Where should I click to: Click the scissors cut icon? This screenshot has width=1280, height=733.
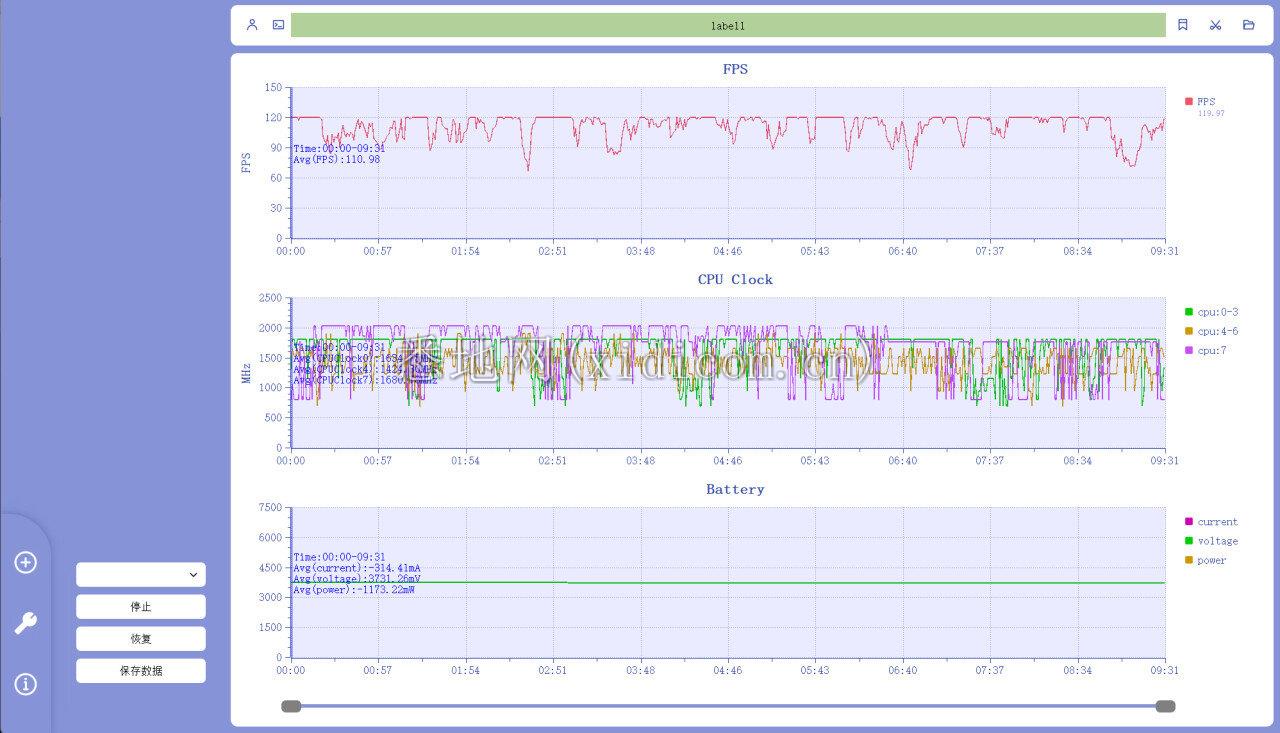click(x=1216, y=25)
